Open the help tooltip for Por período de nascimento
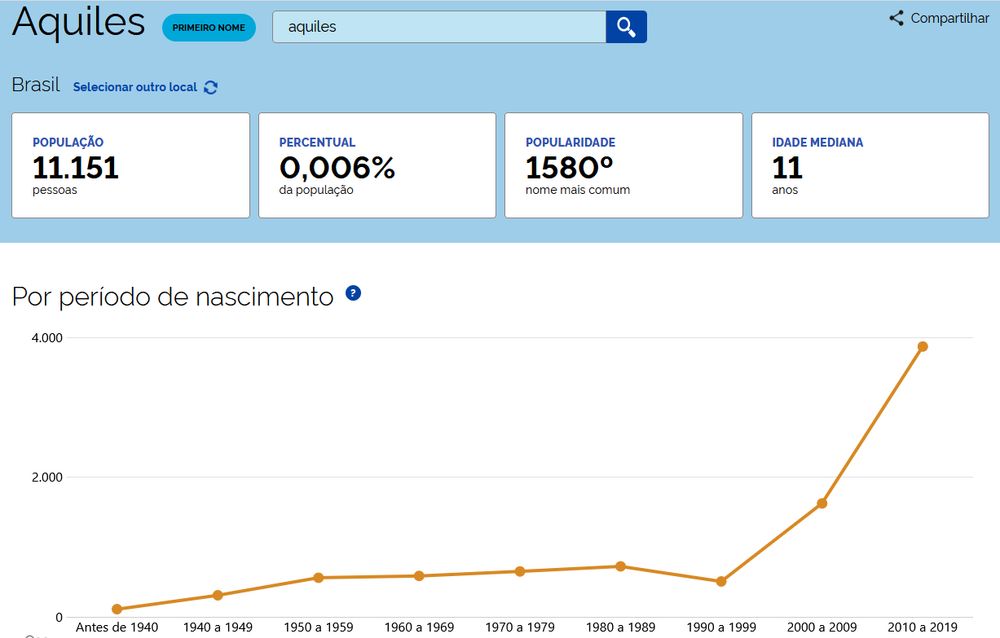 point(353,293)
